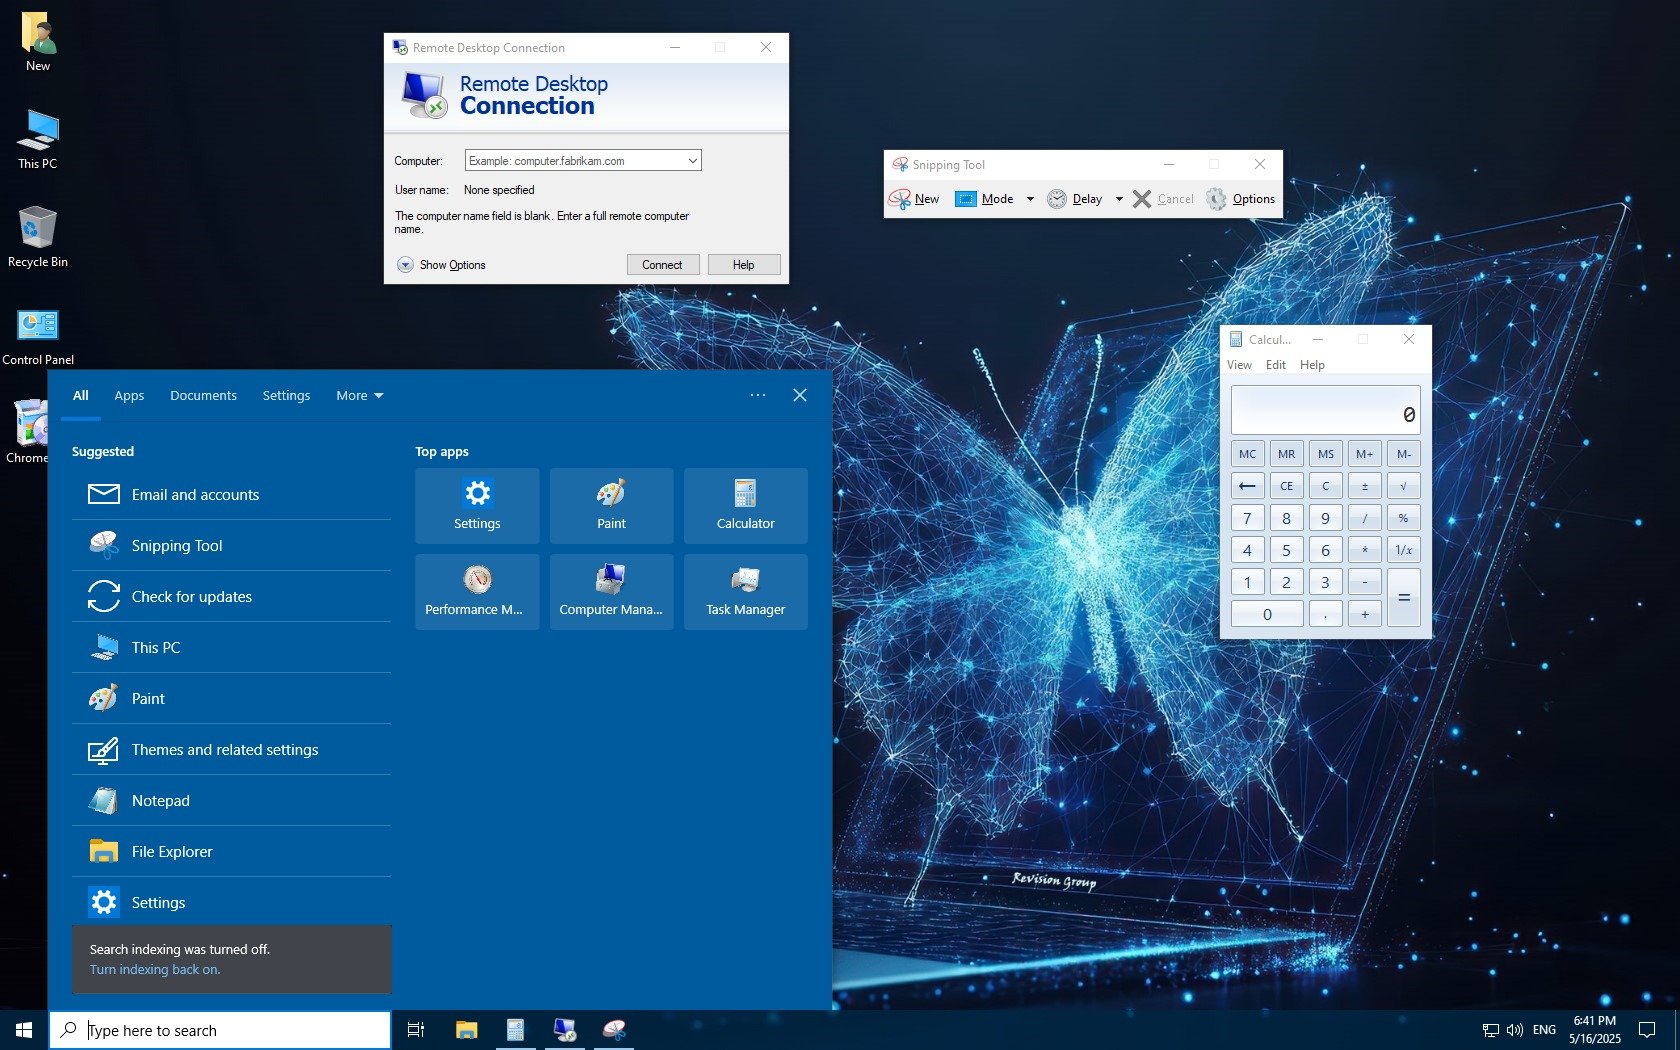Expand the Snipping Tool Mode dropdown arrow

pos(1030,199)
